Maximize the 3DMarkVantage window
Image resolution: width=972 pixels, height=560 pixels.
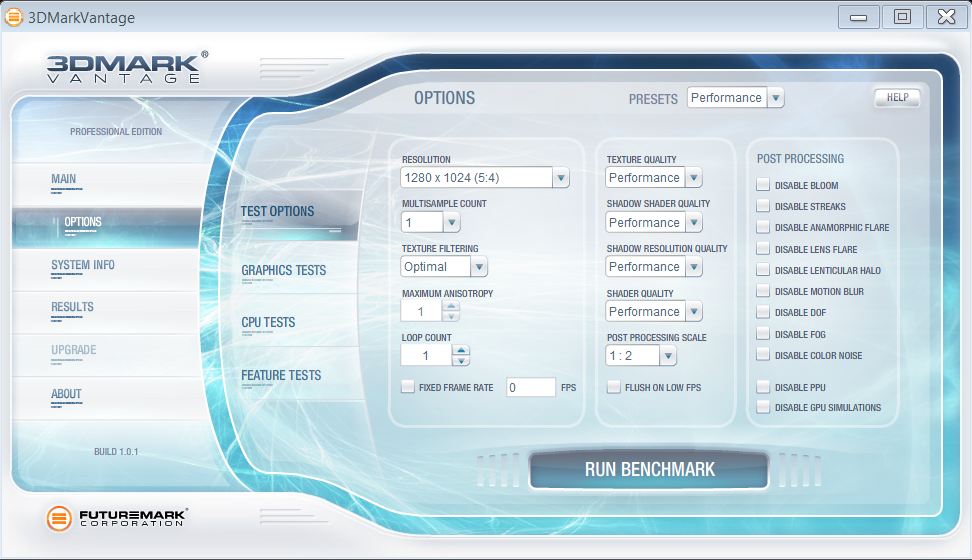903,17
